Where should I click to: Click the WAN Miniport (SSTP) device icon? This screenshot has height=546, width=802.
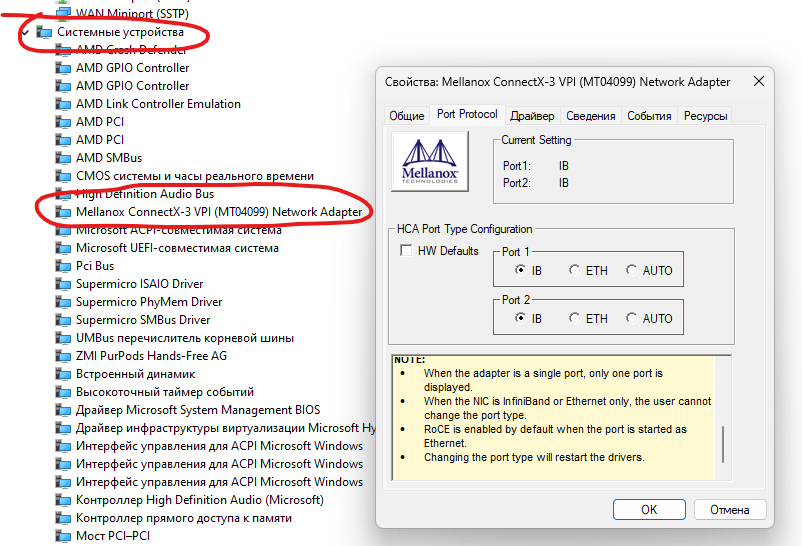(x=63, y=13)
